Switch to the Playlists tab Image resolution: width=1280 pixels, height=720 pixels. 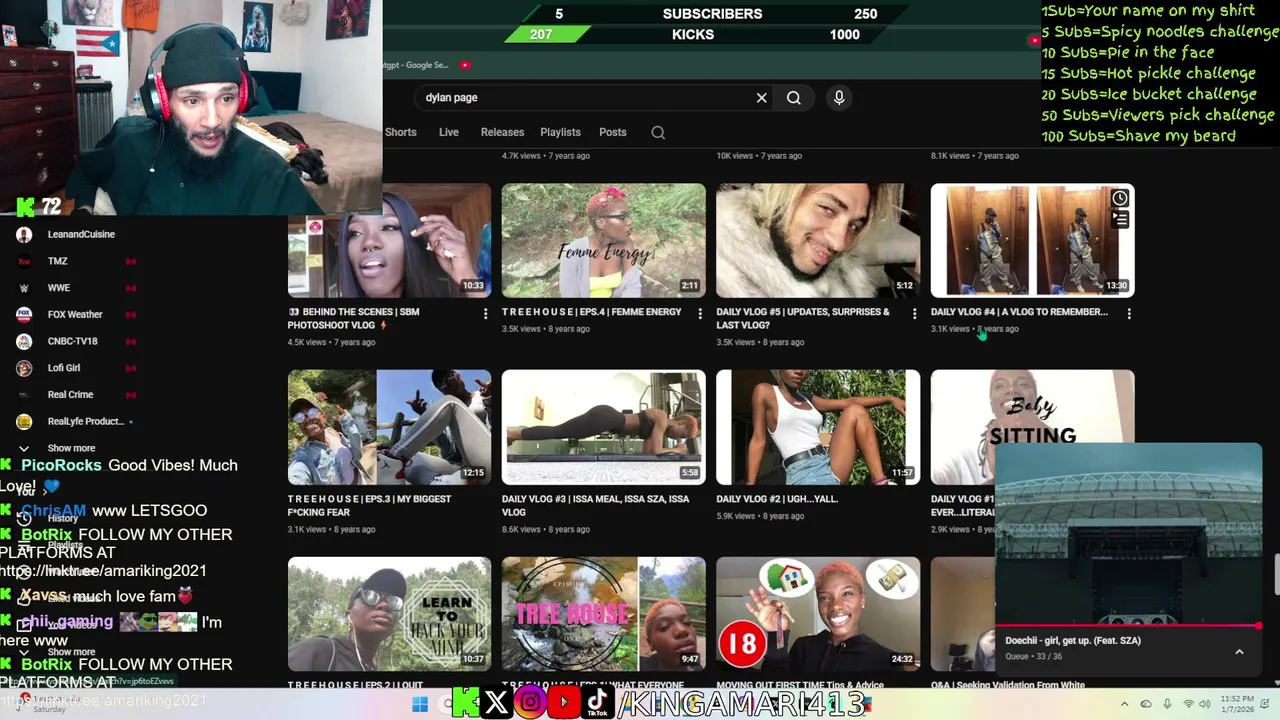(x=560, y=132)
